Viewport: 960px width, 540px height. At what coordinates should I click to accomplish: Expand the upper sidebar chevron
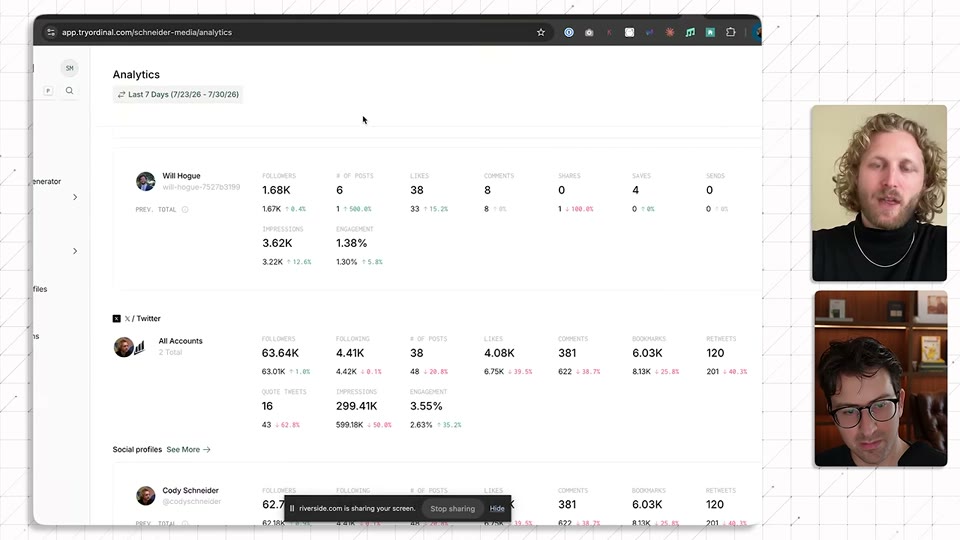coord(75,197)
